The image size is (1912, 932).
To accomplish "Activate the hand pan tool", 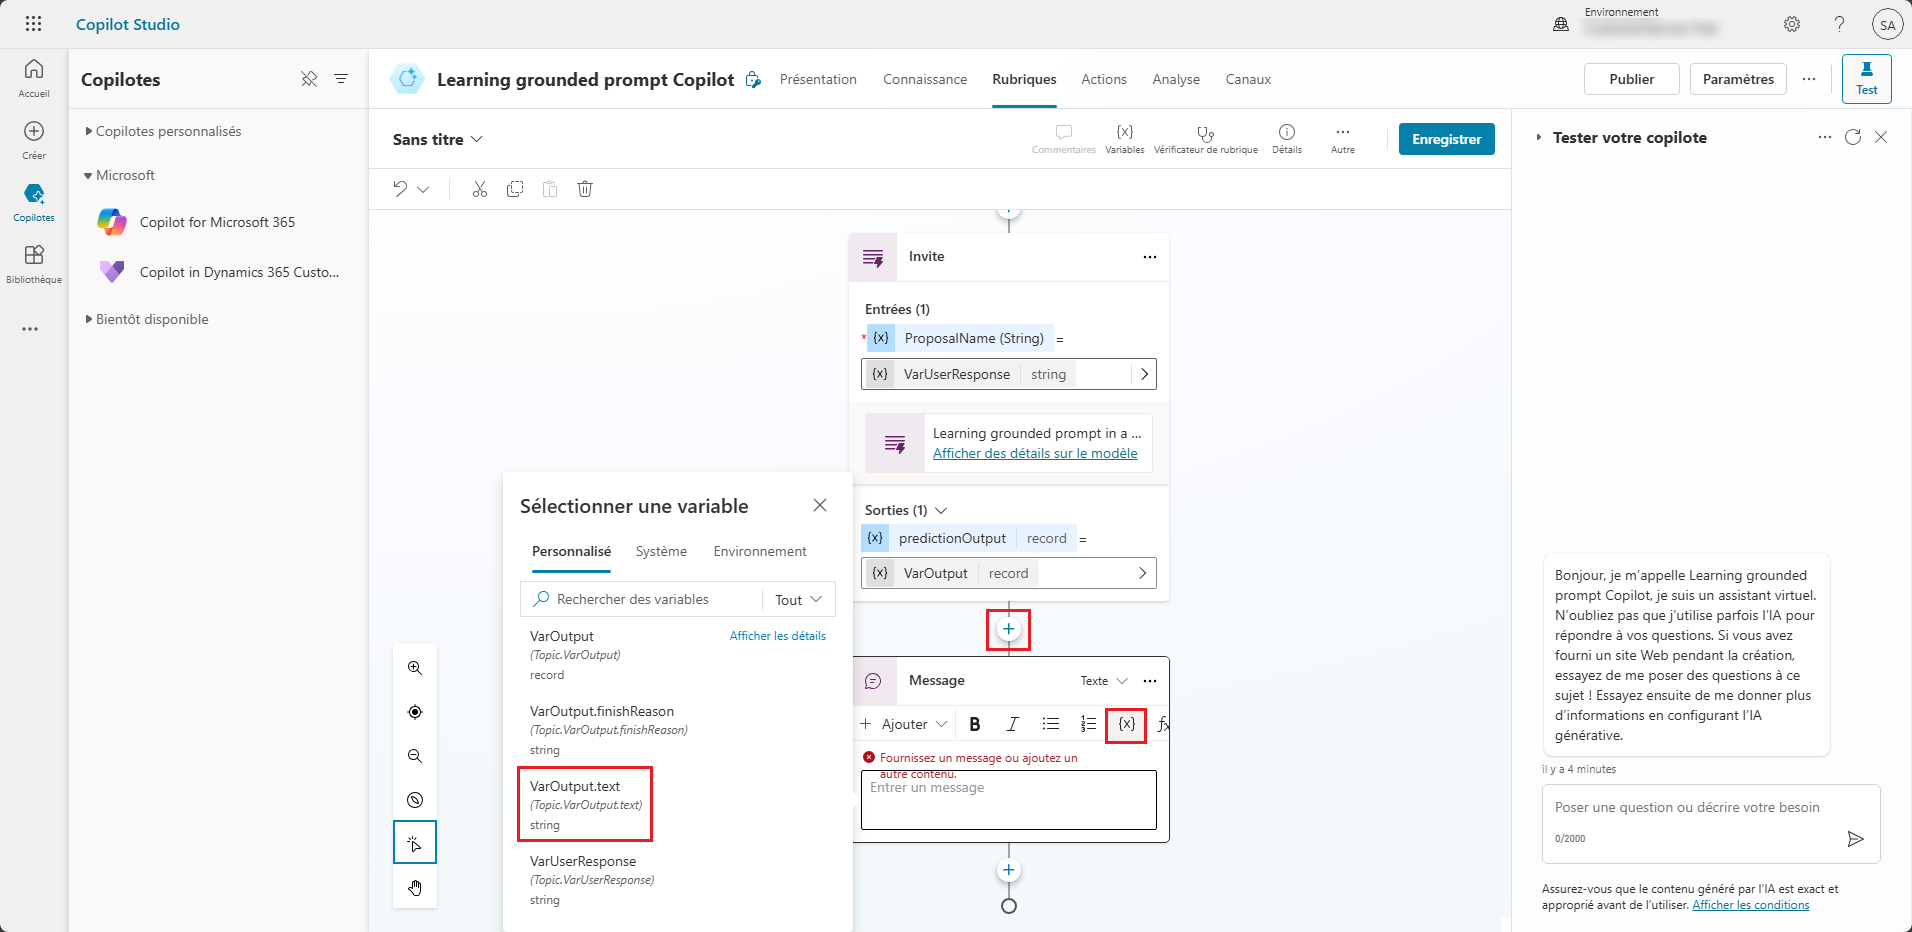I will 415,888.
